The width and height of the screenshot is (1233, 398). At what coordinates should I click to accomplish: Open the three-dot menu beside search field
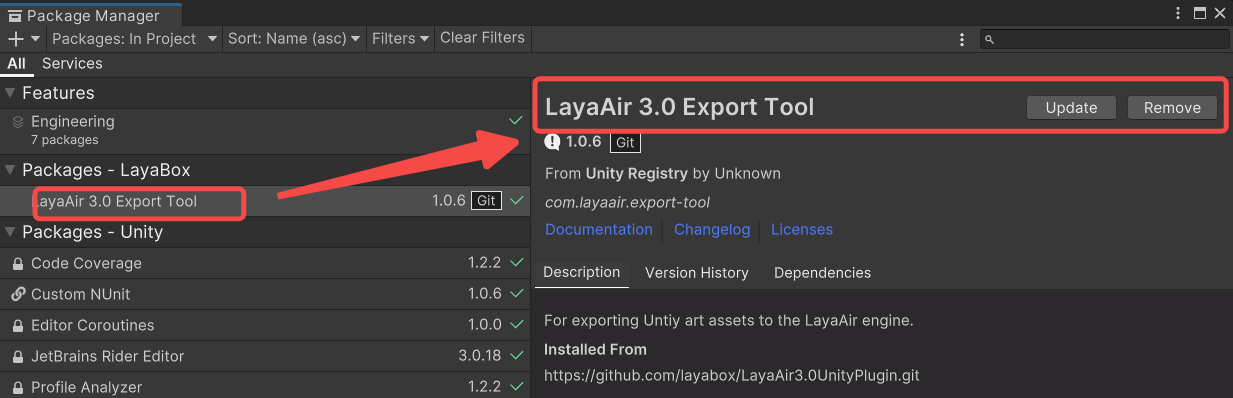[x=962, y=39]
